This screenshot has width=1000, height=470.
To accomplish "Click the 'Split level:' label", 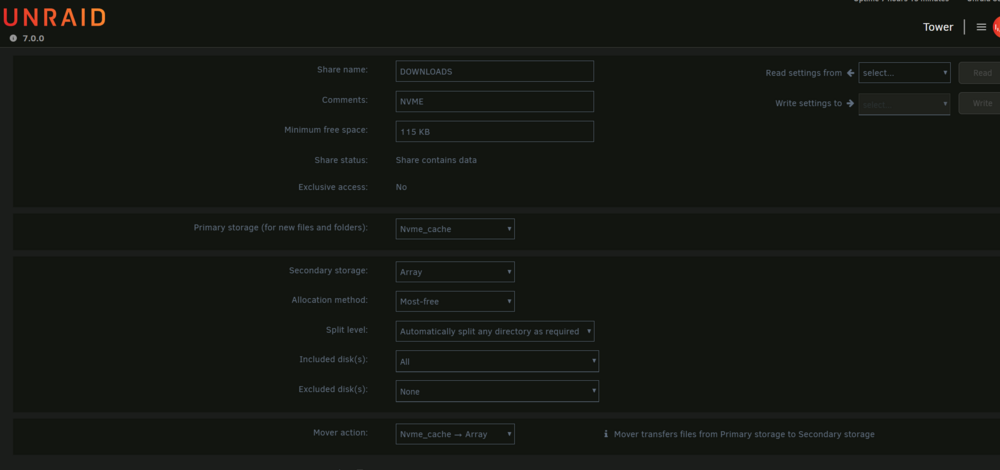I will 347,330.
